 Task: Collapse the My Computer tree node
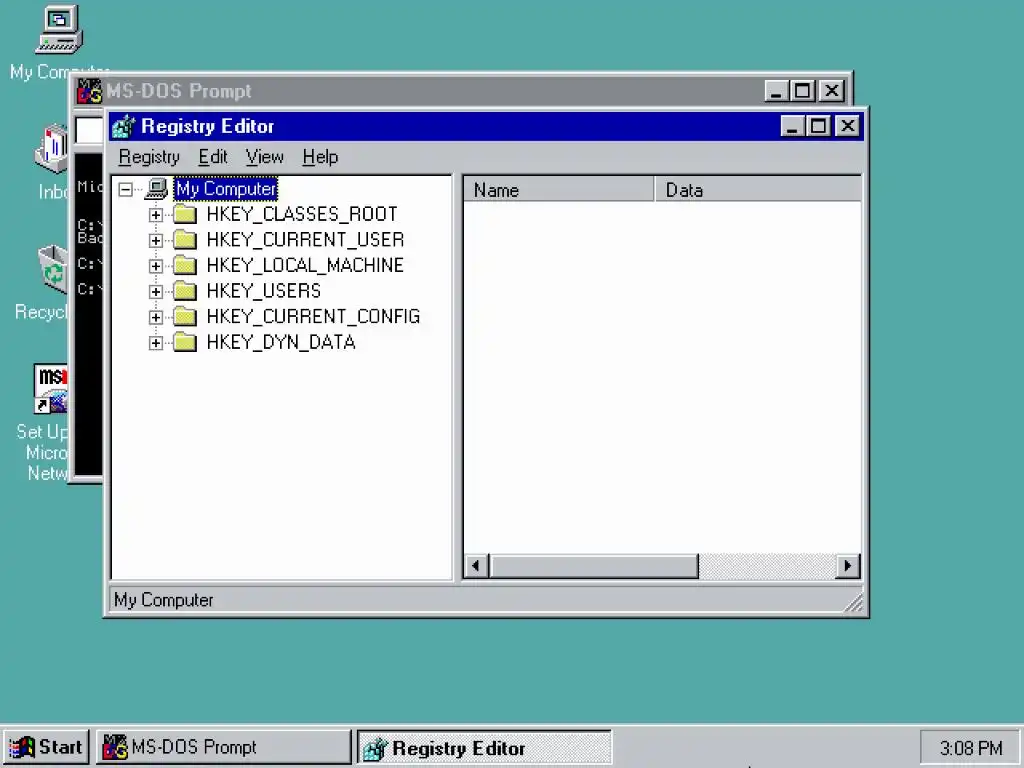coord(125,189)
